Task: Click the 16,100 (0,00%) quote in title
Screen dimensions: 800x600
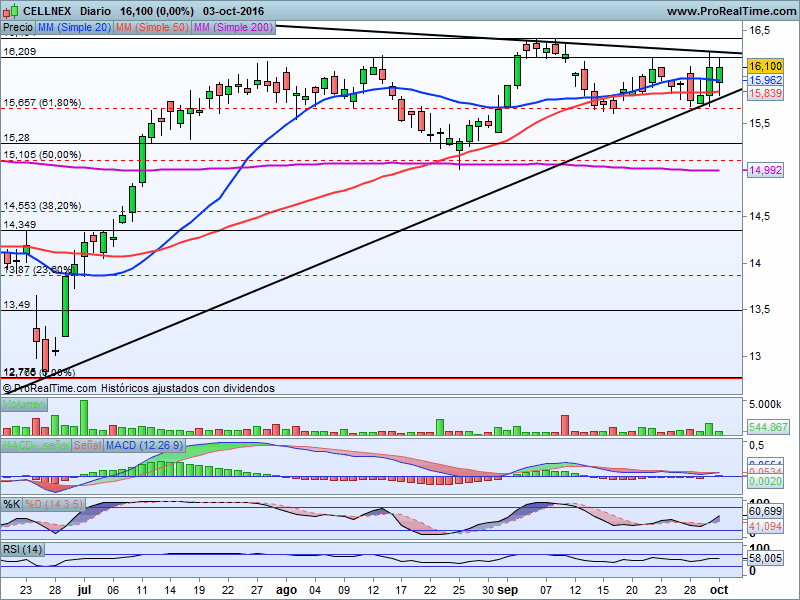Action: 157,11
